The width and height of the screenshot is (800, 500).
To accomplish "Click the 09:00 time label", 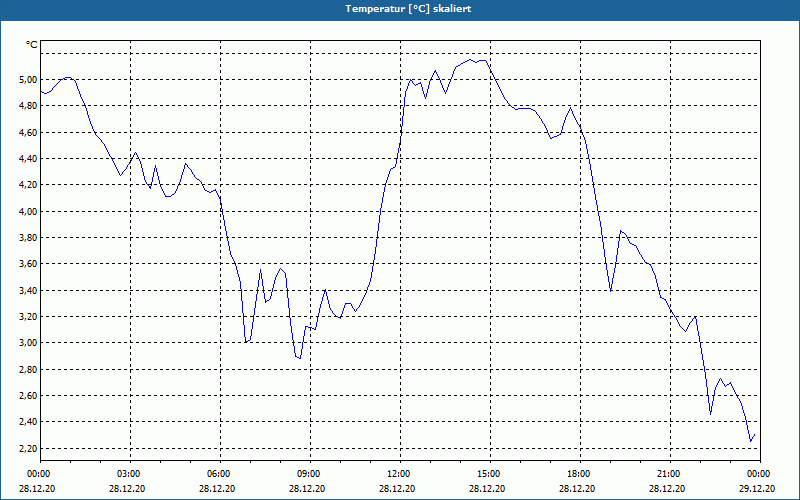I will pyautogui.click(x=310, y=474).
